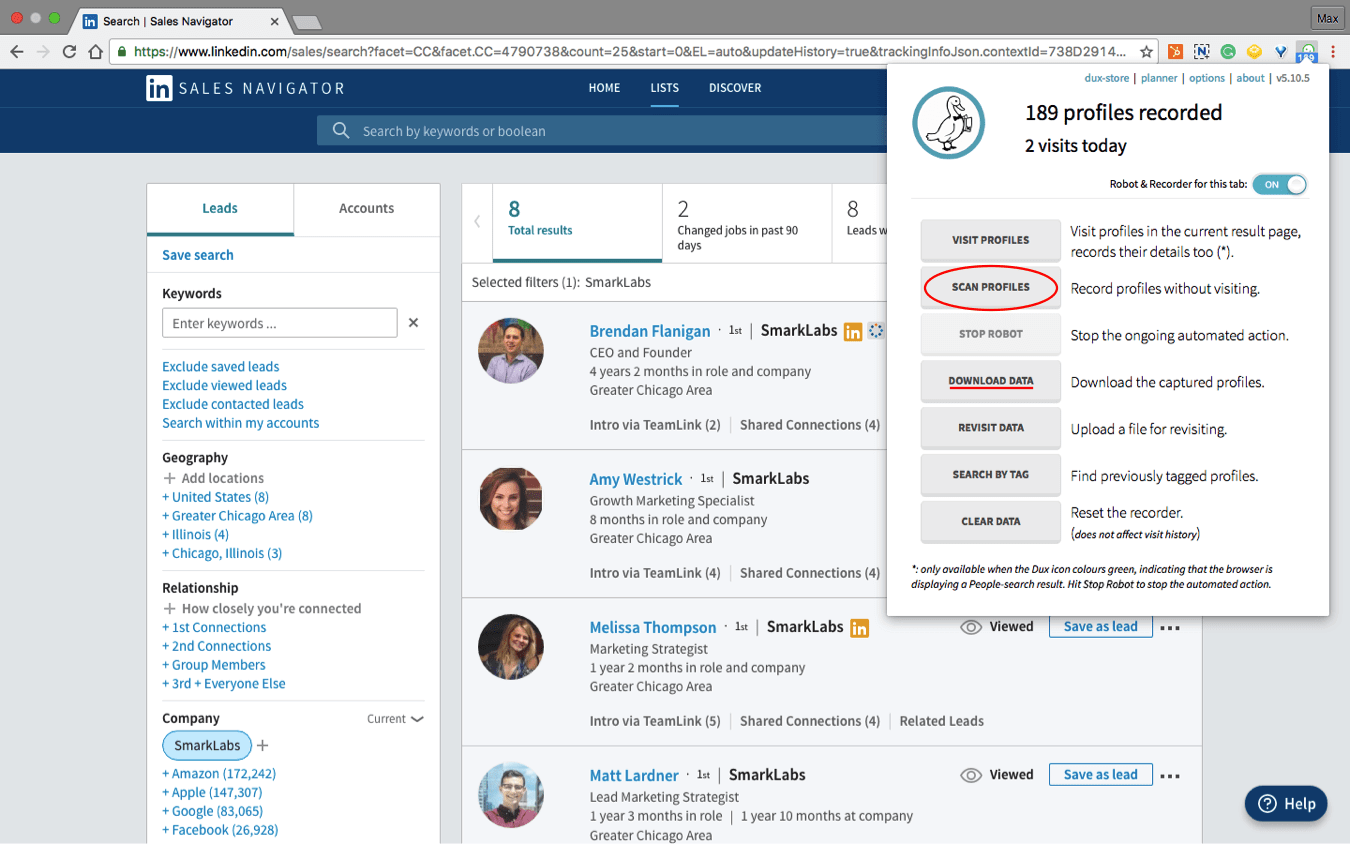This screenshot has width=1350, height=844.
Task: Click the Enter keywords input field
Action: [280, 323]
